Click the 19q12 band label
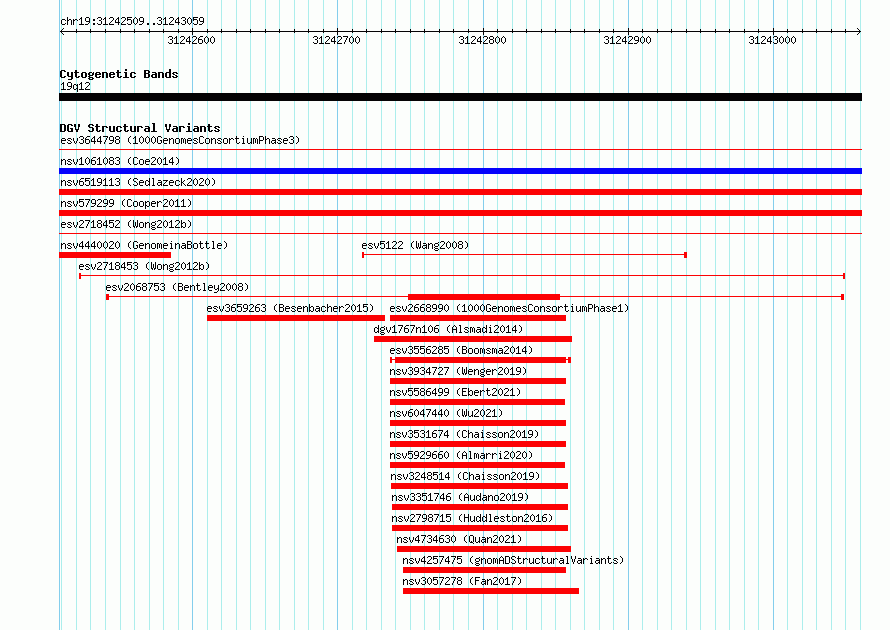 (75, 86)
